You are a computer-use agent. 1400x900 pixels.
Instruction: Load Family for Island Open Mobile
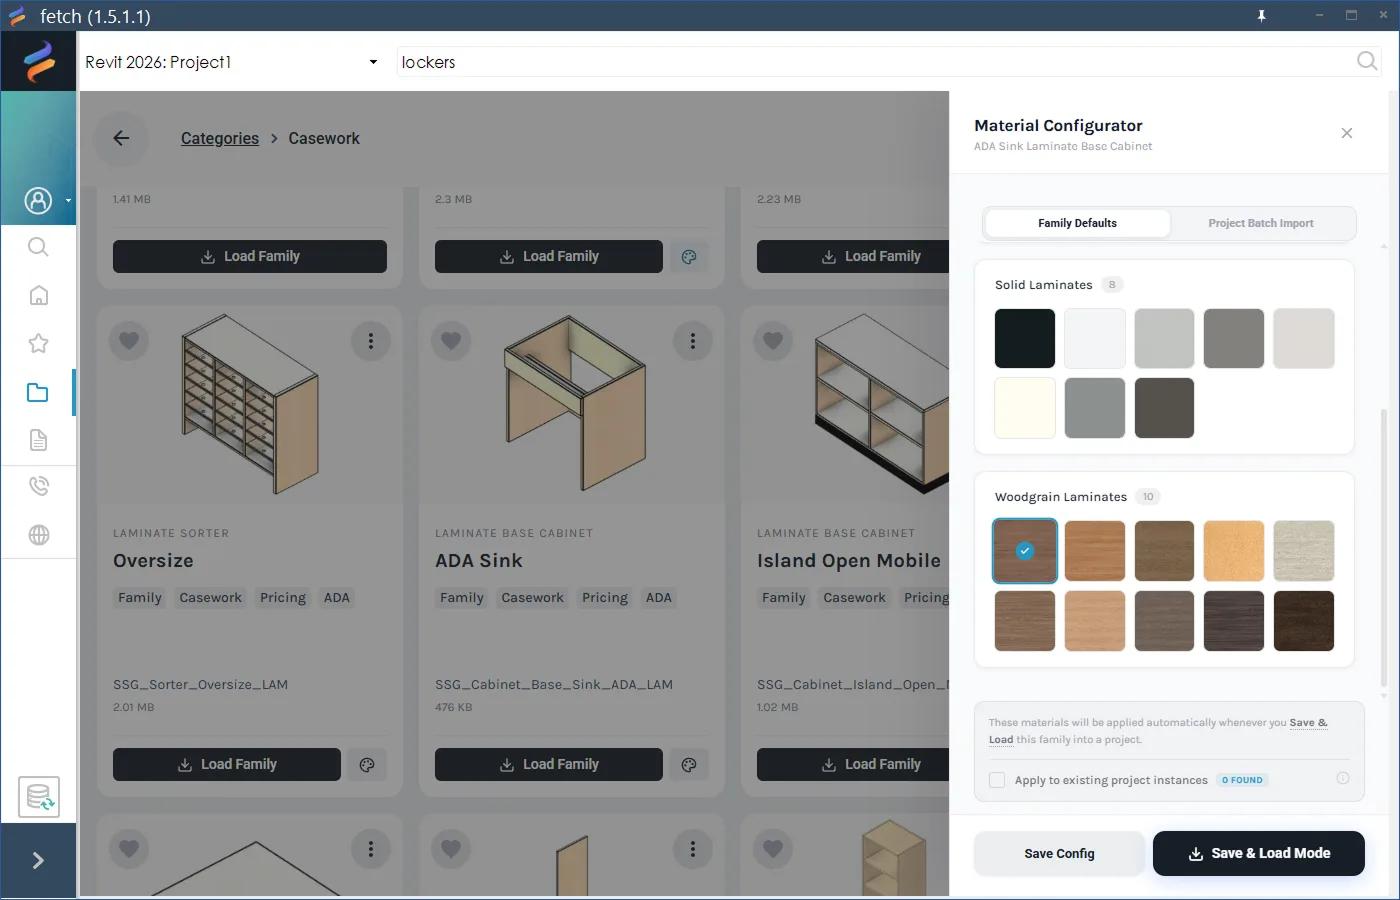(853, 764)
